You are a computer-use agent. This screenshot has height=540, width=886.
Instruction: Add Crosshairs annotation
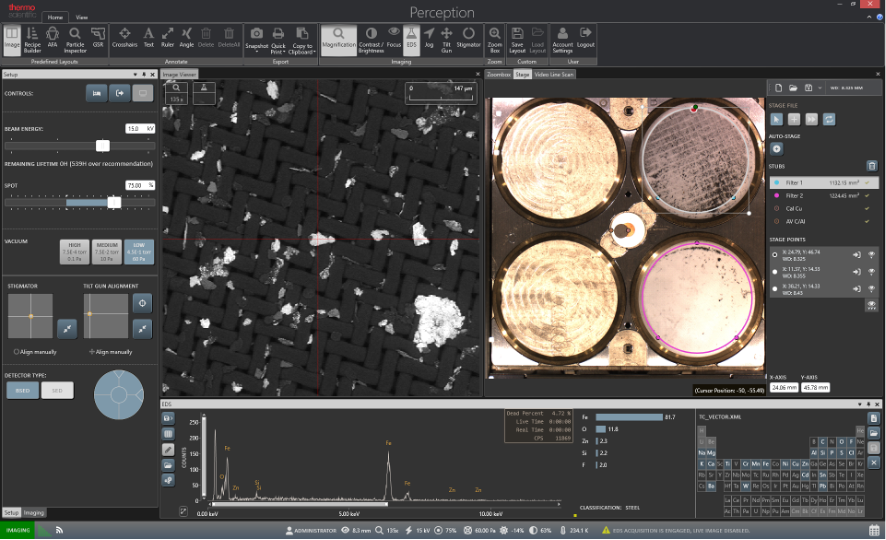tap(124, 37)
